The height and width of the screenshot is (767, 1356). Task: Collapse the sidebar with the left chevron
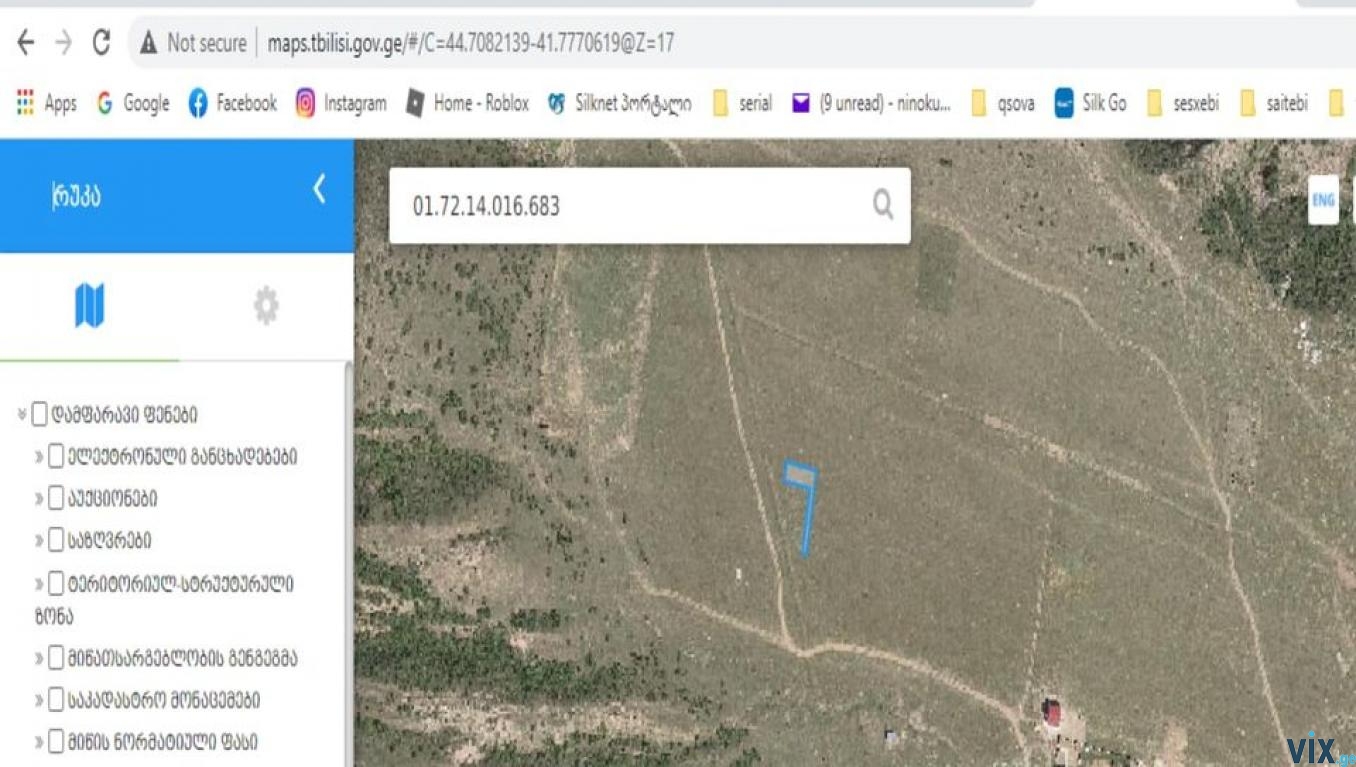(x=319, y=189)
